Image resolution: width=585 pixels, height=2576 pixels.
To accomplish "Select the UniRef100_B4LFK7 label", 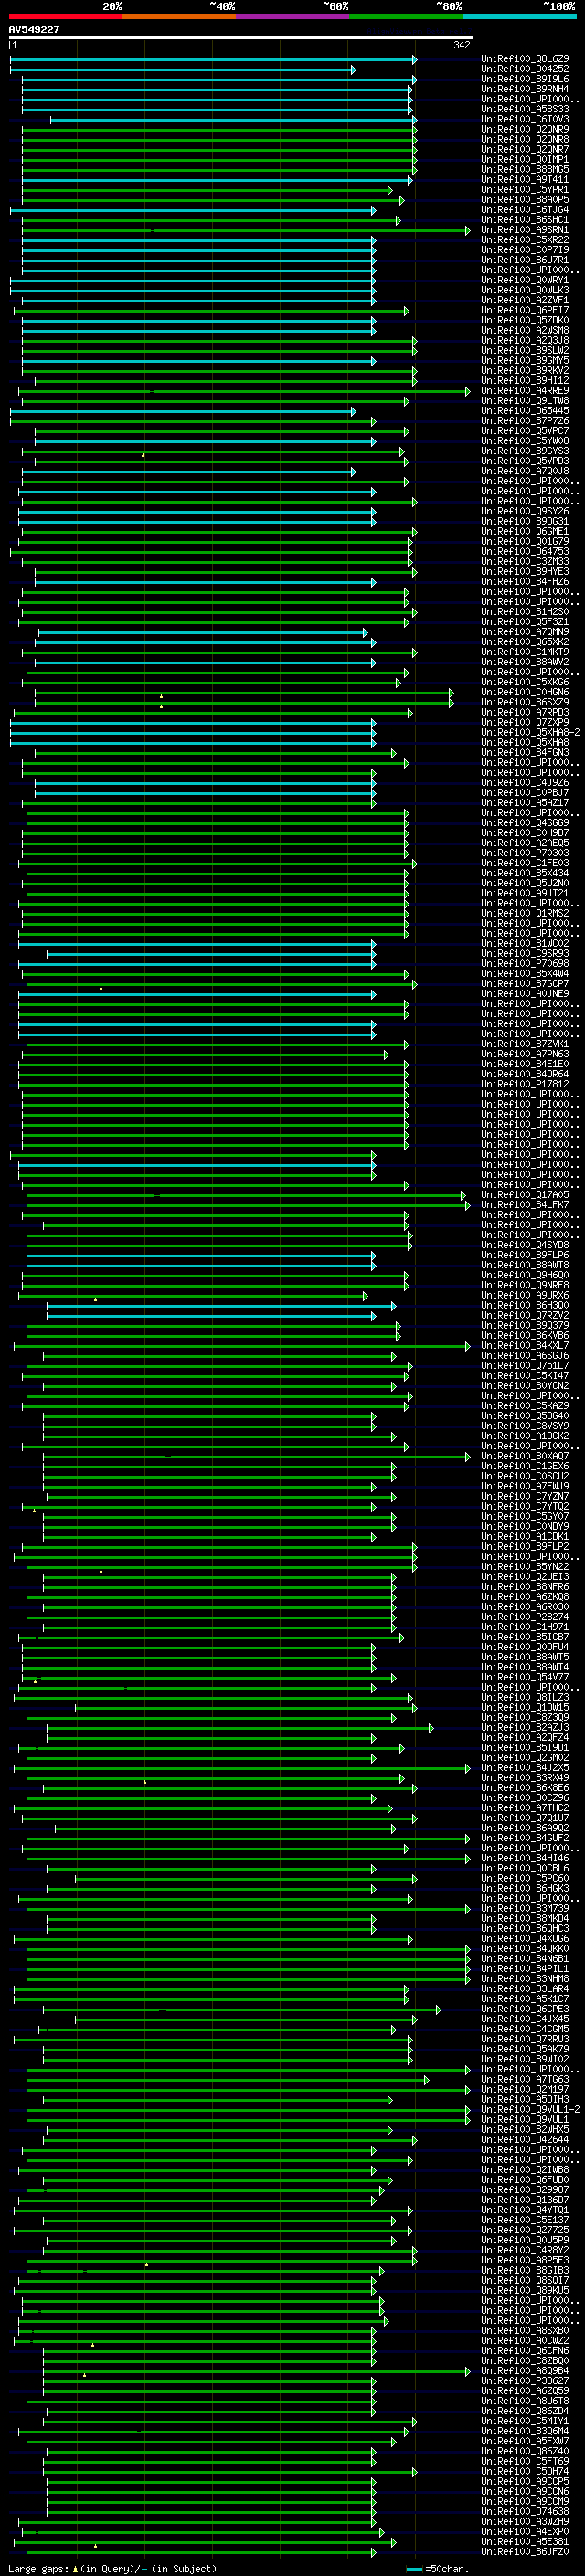I will pos(525,1204).
